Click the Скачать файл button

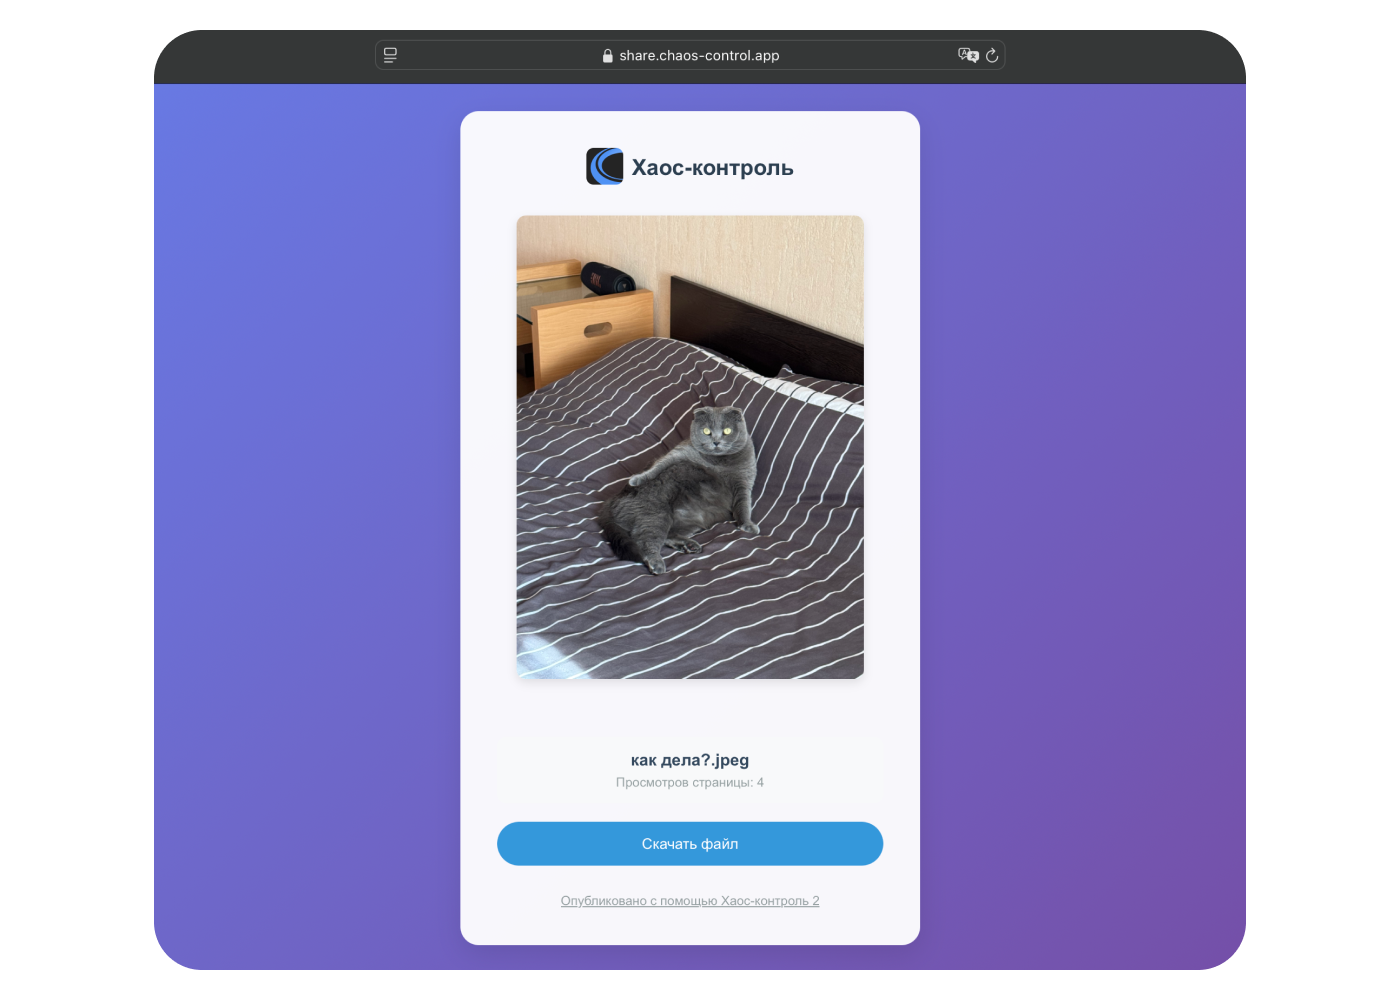tap(690, 844)
